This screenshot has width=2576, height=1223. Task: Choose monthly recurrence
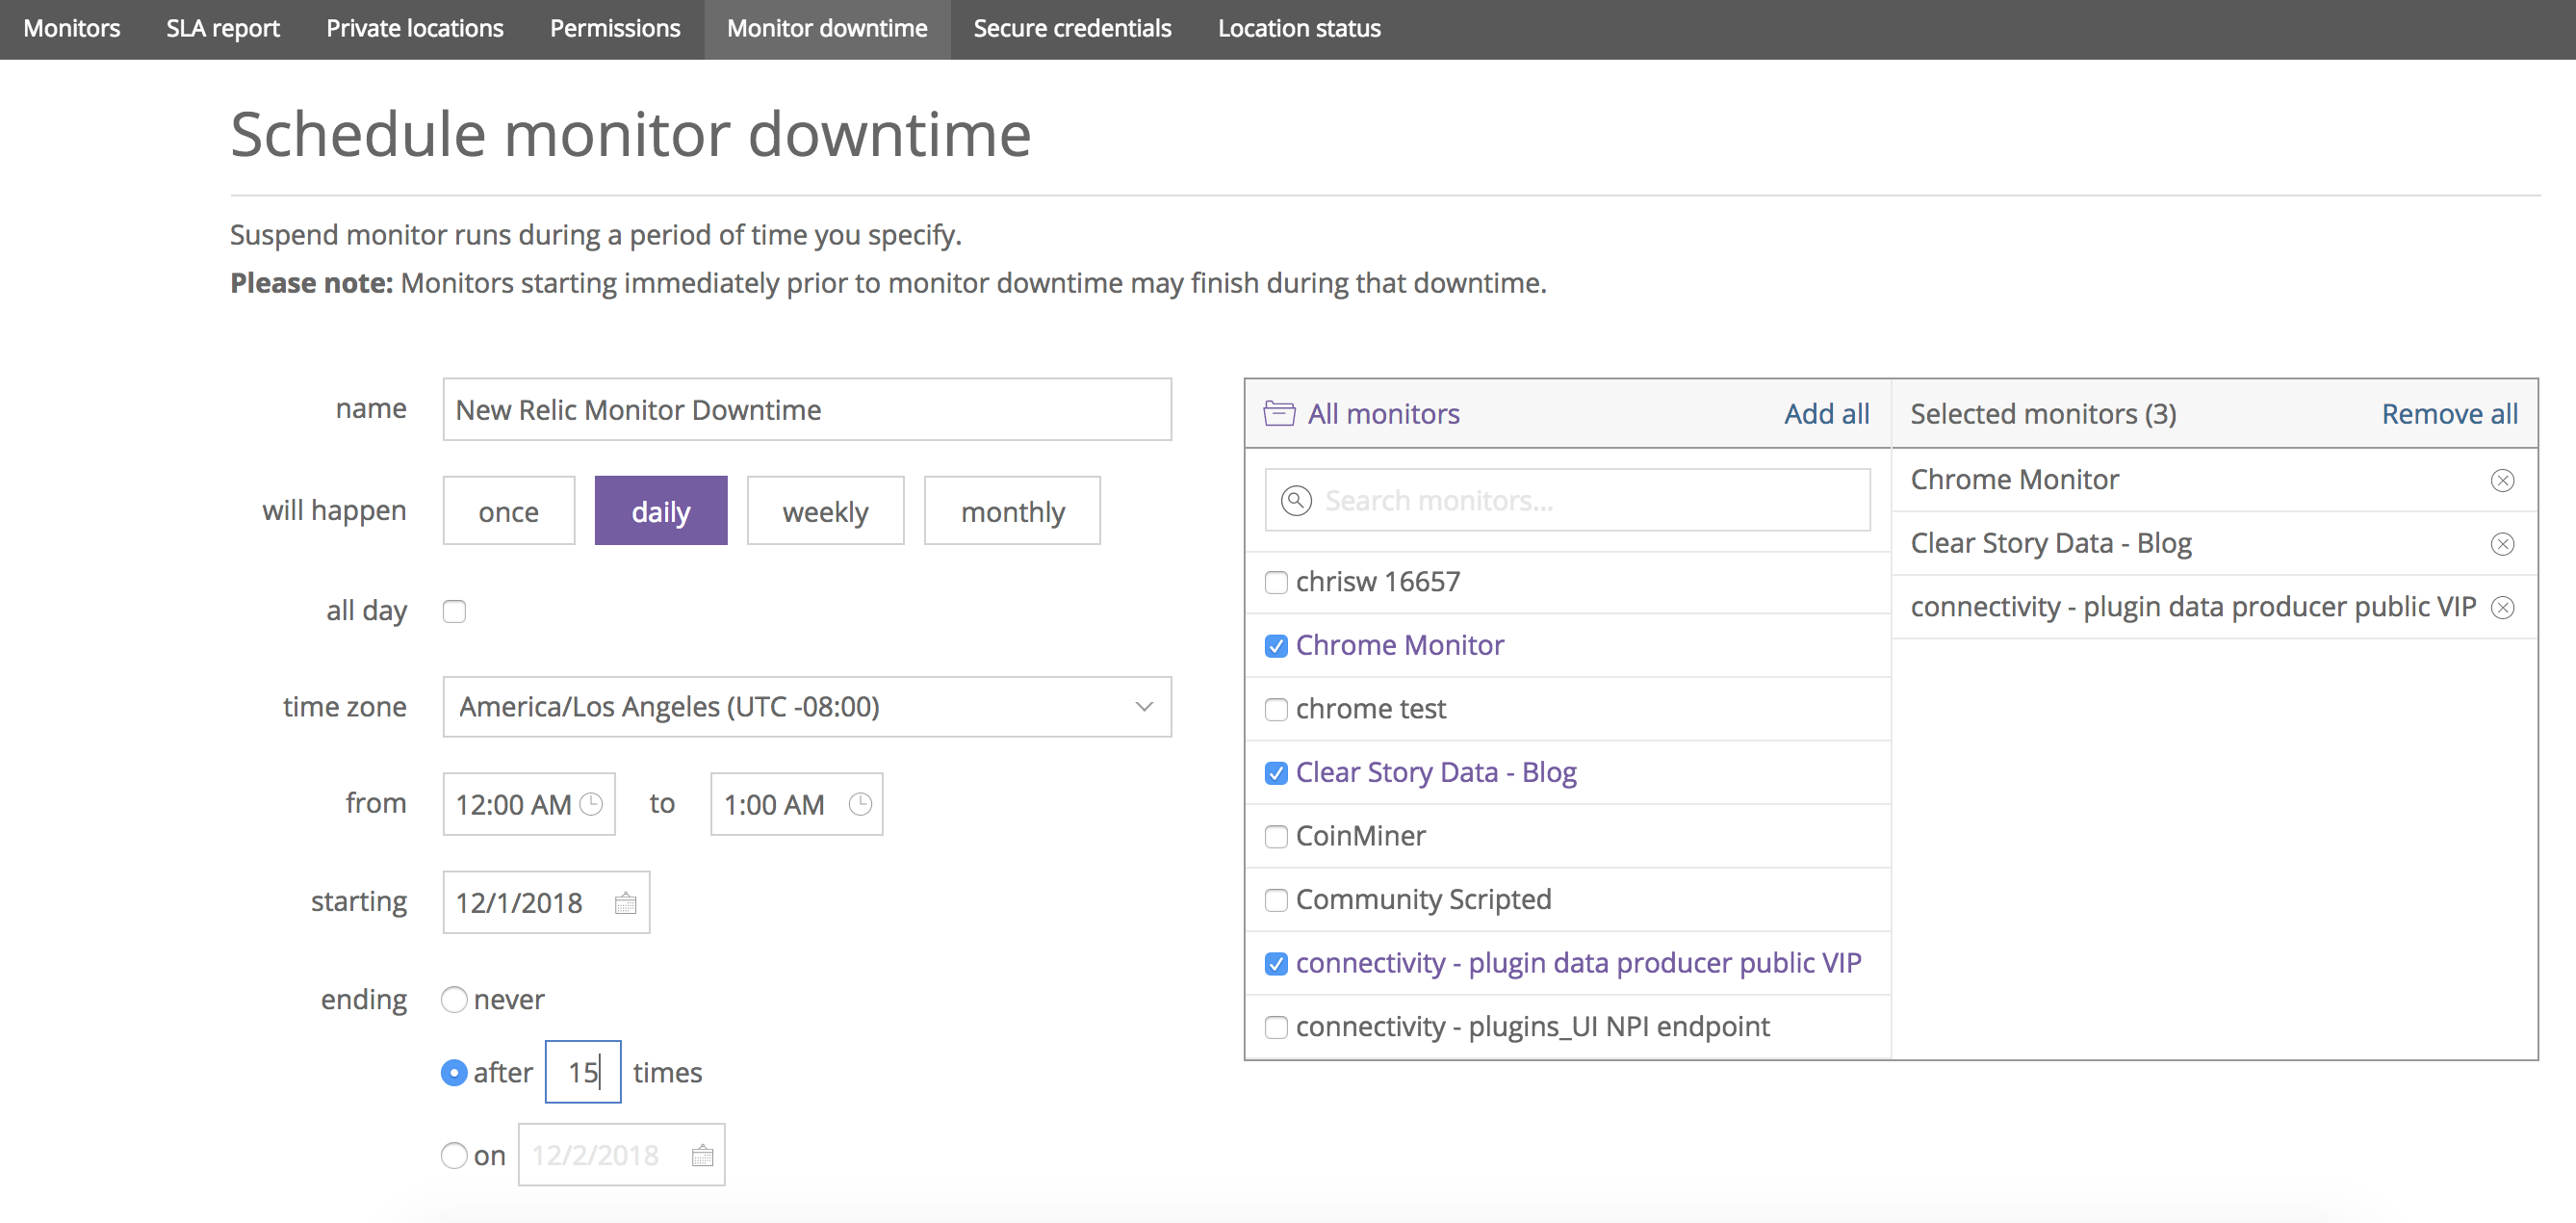(x=1012, y=511)
